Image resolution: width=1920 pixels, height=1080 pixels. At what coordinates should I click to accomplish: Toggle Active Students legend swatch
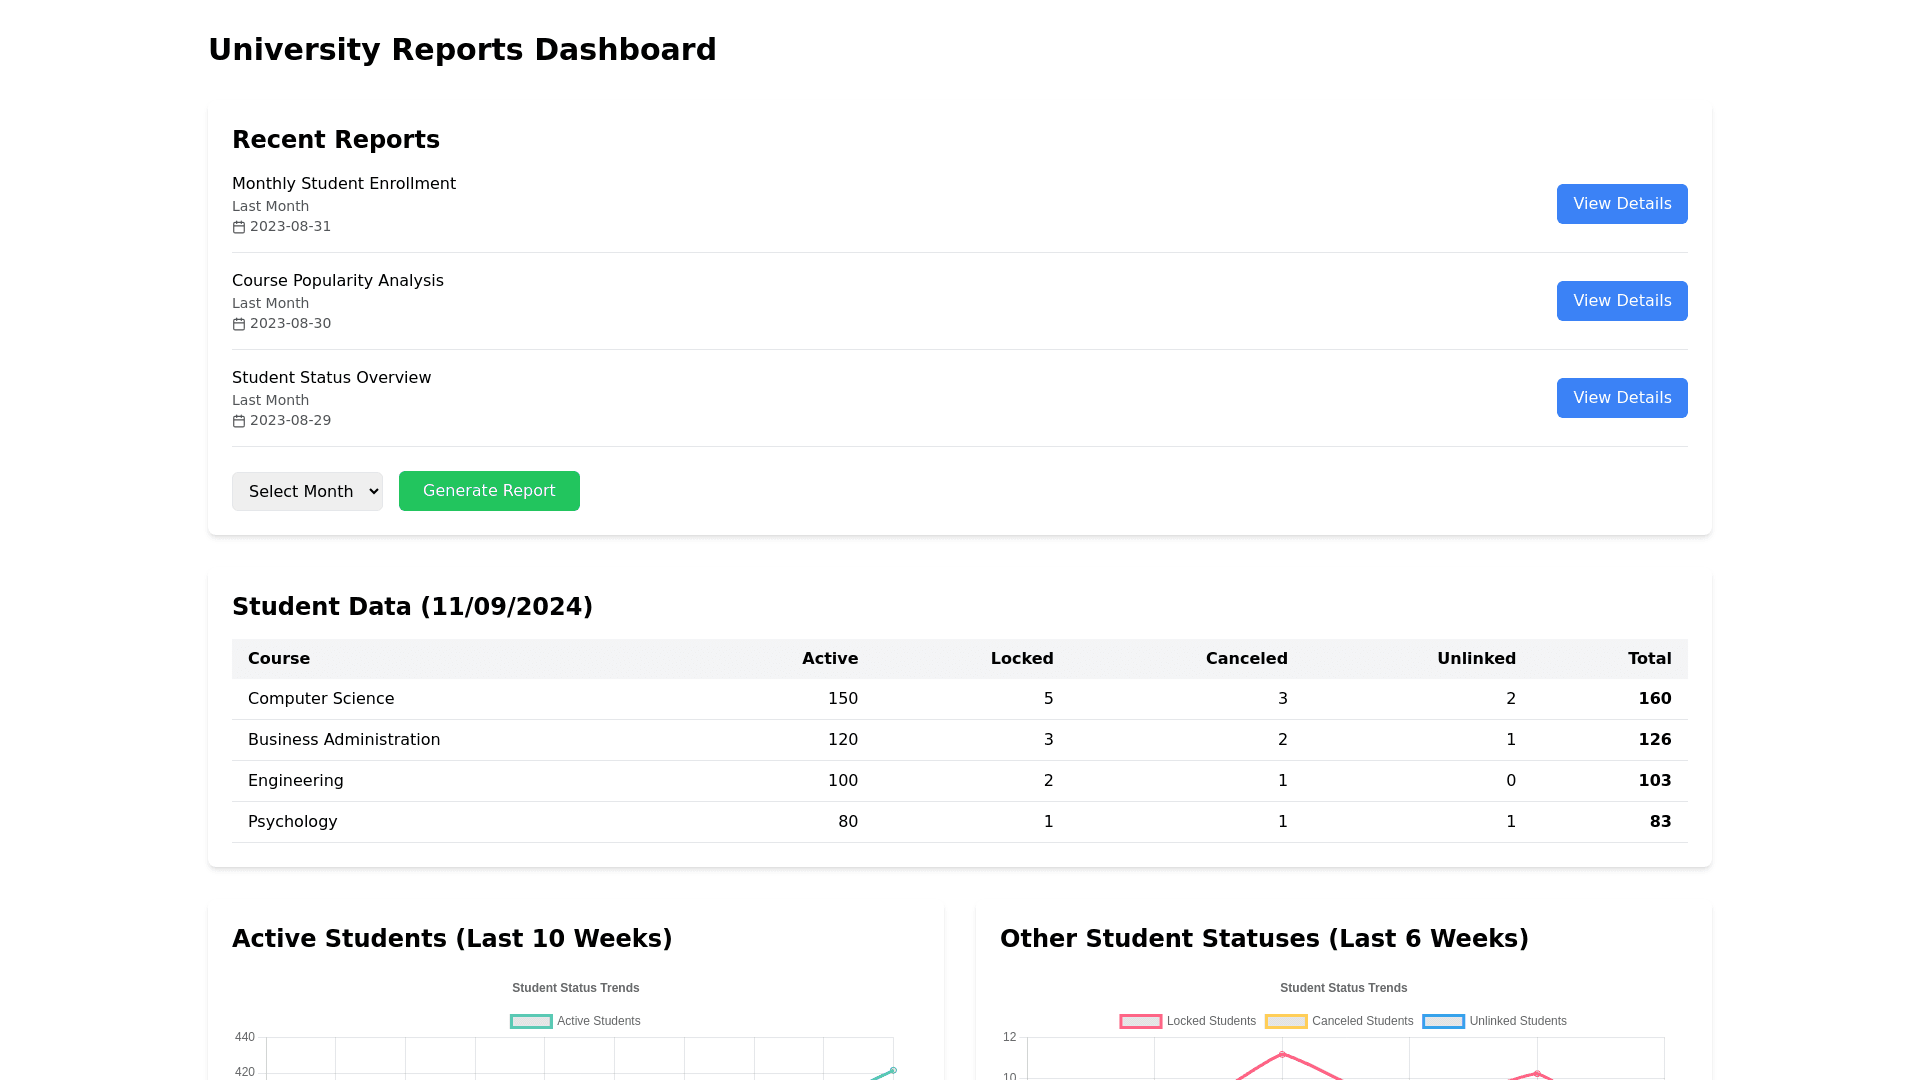coord(531,1021)
